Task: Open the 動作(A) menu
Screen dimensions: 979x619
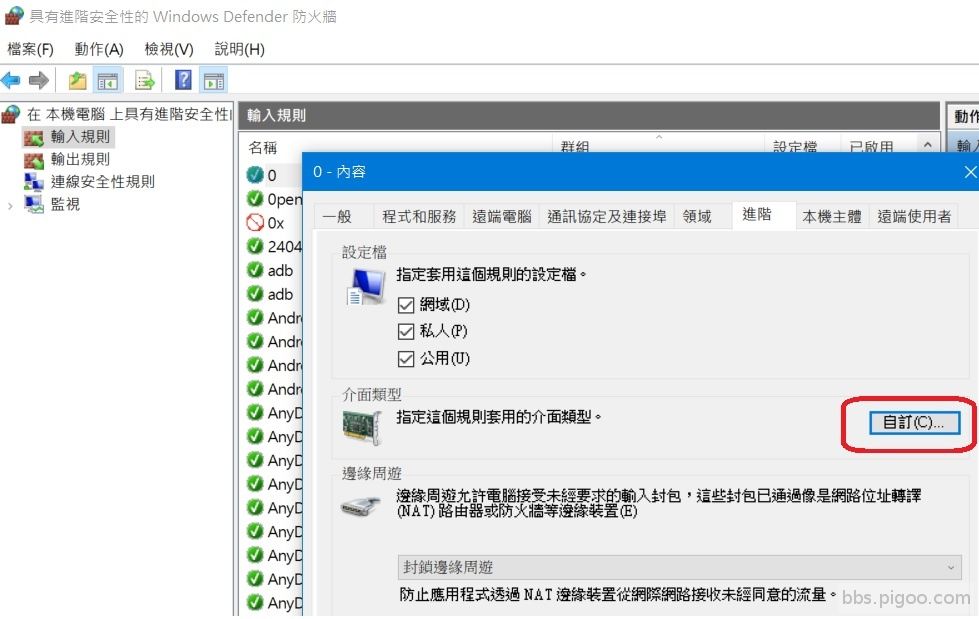Action: coord(99,49)
